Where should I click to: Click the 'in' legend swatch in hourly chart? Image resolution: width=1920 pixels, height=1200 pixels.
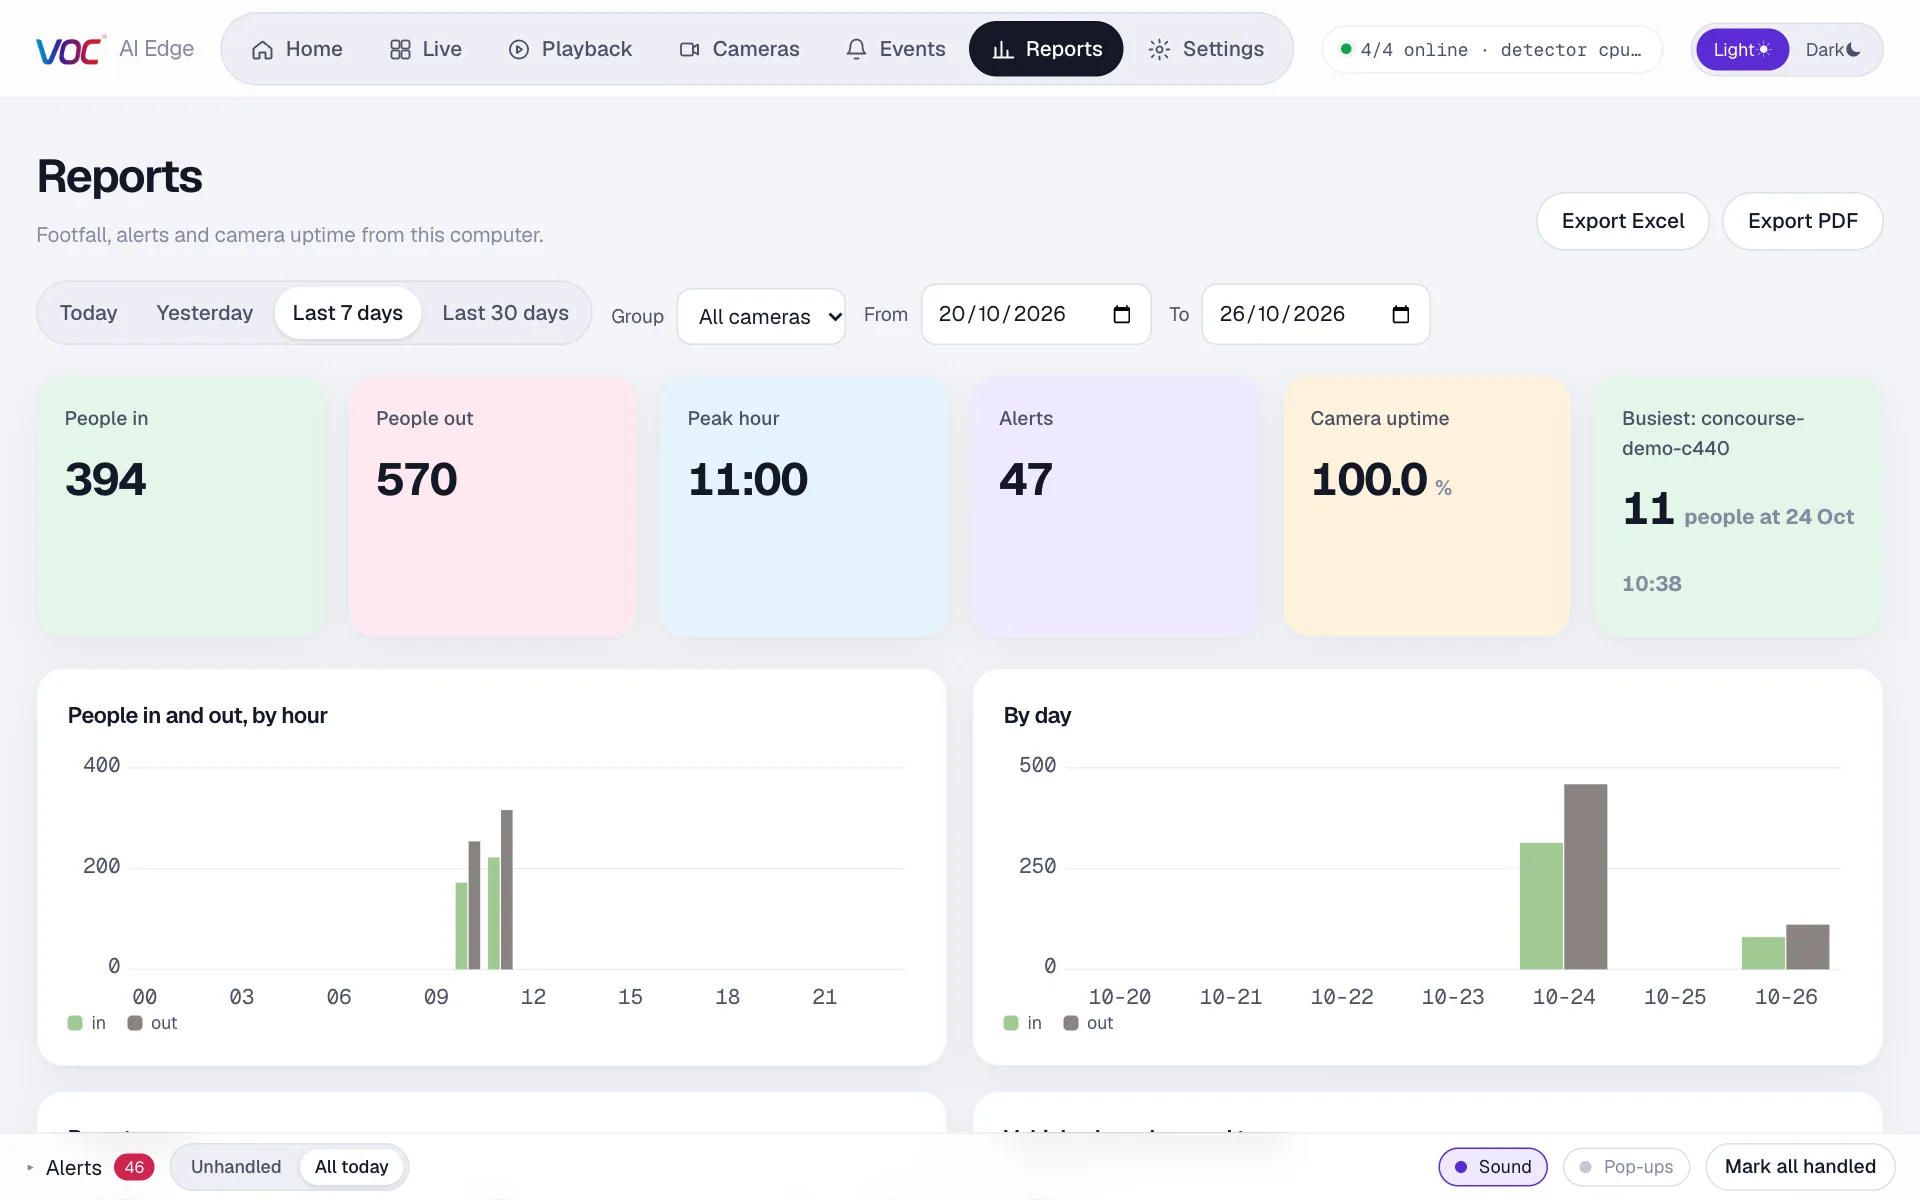pos(75,1023)
